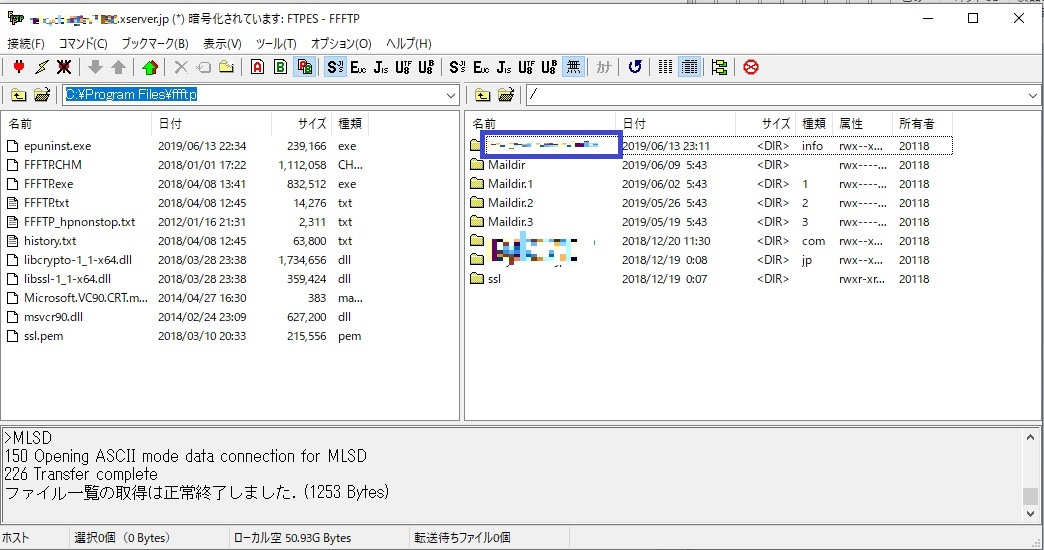Viewport: 1044px width, 550px height.
Task: Select FFFTP.CHM in local list
Action: click(x=53, y=165)
